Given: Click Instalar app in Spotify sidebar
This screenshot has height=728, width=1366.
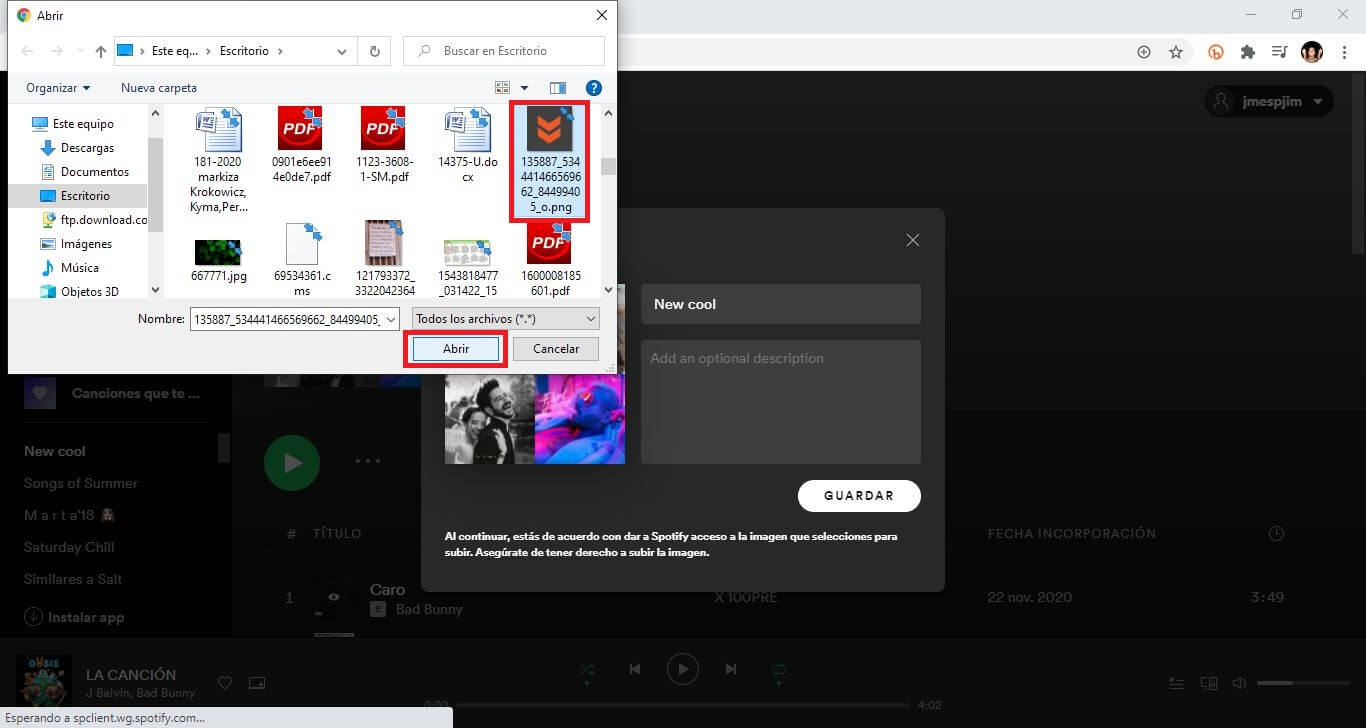Looking at the screenshot, I should point(74,617).
